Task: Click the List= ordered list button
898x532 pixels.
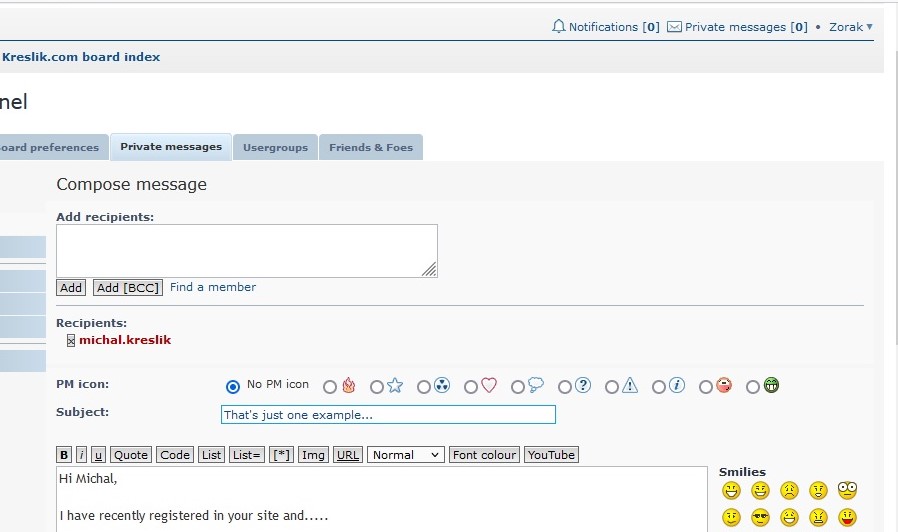Action: [247, 455]
